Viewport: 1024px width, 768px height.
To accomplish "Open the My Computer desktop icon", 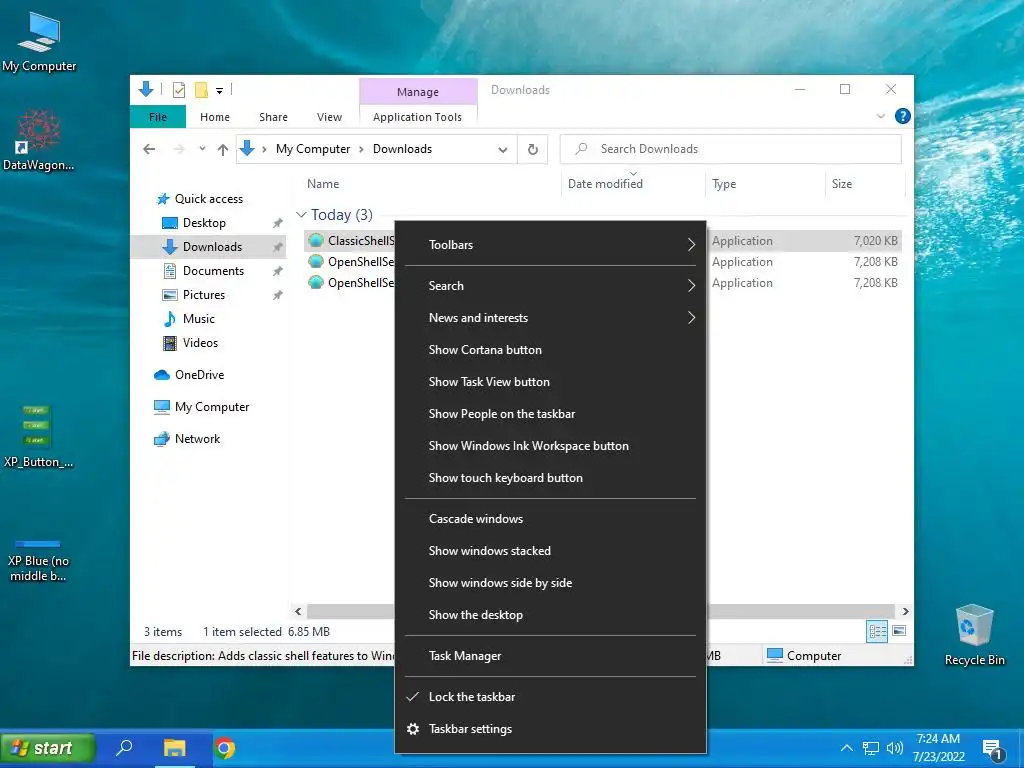I will 39,41.
